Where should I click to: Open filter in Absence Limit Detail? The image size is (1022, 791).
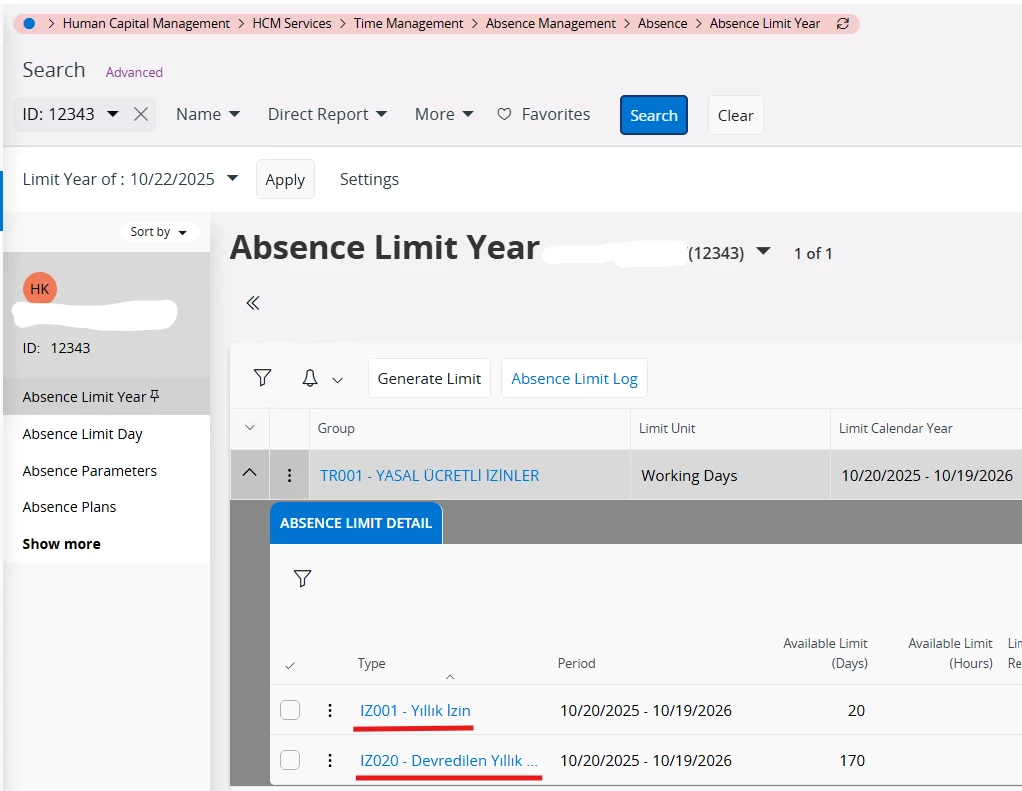(302, 578)
